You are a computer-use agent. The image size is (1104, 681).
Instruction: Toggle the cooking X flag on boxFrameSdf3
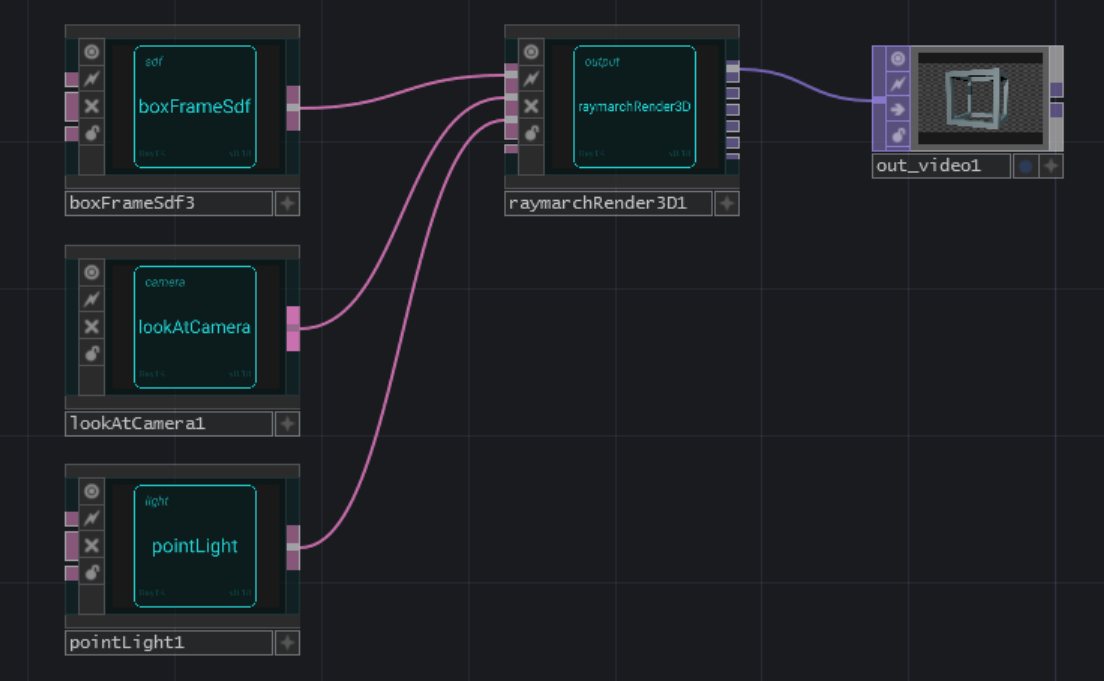(92, 106)
